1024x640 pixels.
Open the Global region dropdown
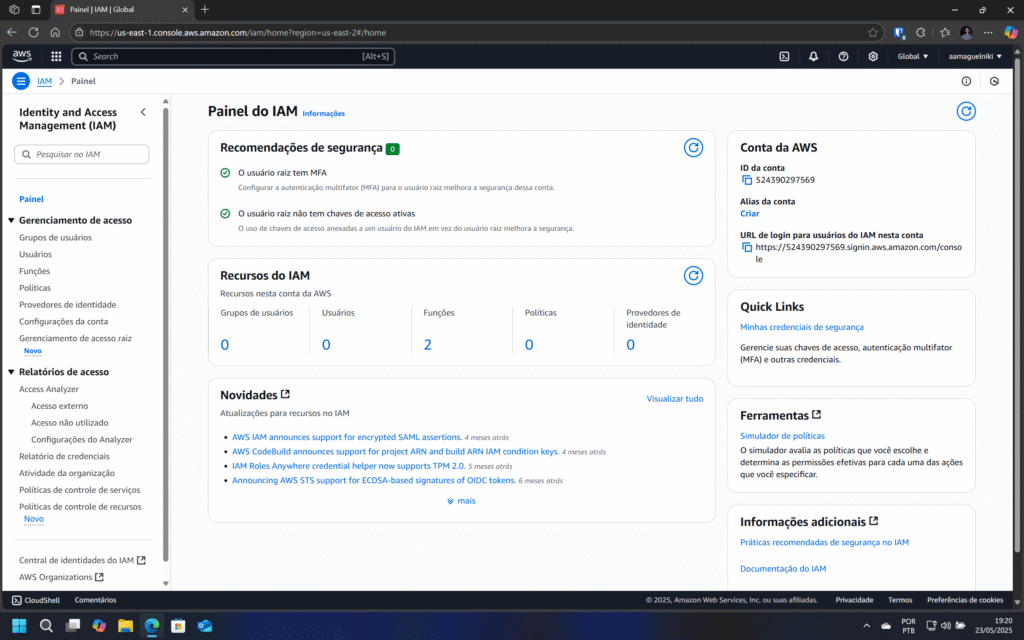[x=912, y=57]
